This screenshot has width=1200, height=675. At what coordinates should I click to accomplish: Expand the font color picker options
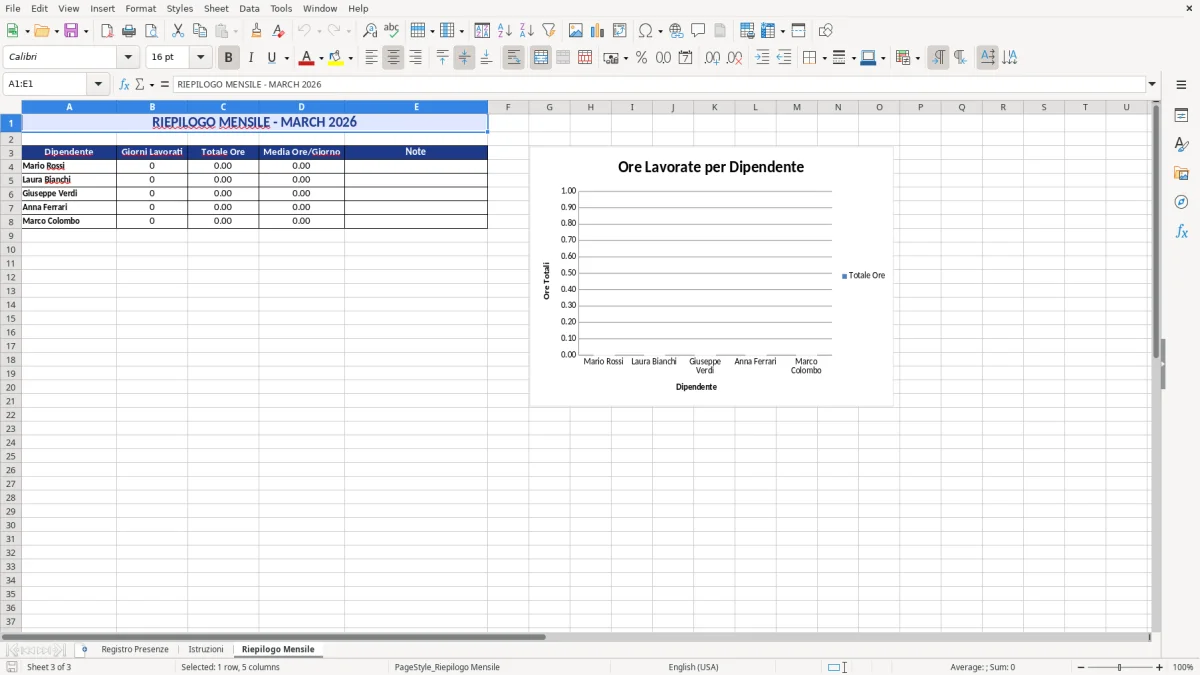319,58
